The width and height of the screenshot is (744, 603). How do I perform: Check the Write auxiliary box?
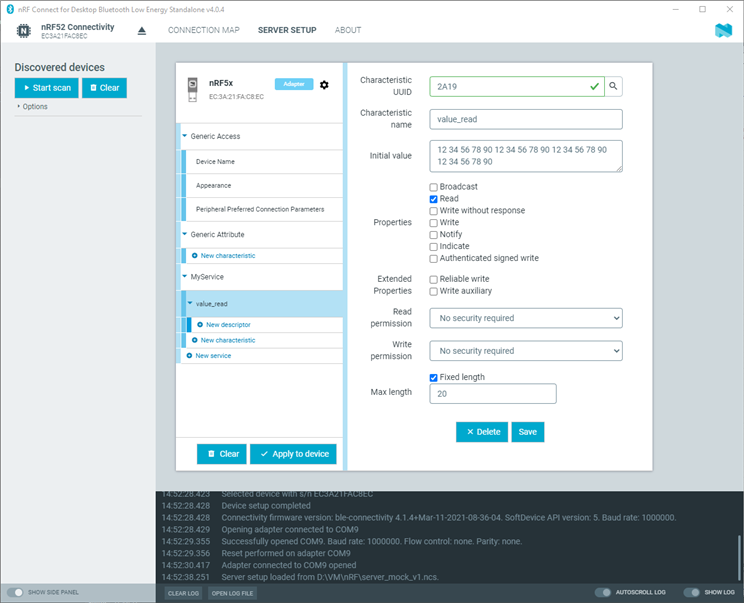coord(433,291)
